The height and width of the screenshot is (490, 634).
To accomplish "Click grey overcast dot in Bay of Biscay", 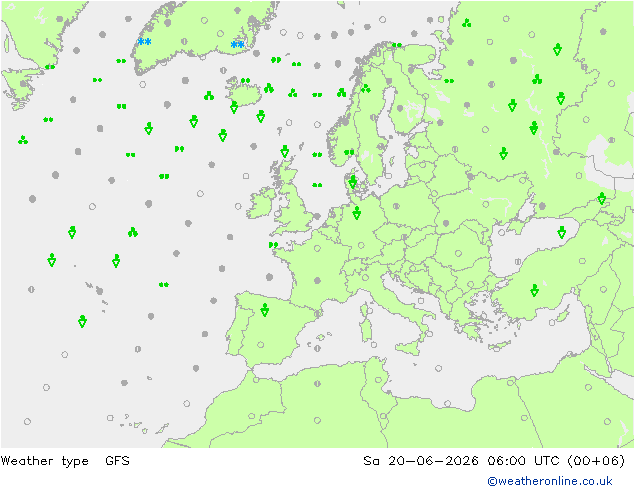I will [x=270, y=277].
